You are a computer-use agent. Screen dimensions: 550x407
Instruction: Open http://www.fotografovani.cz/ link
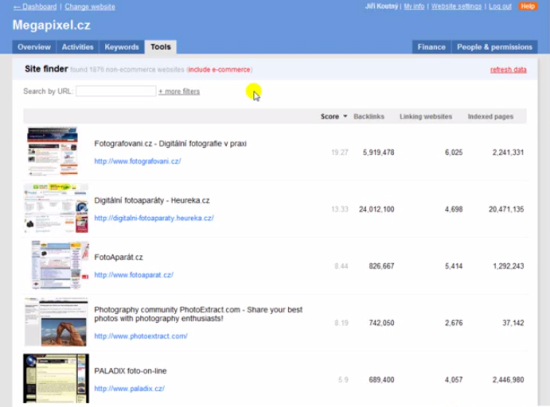click(138, 161)
